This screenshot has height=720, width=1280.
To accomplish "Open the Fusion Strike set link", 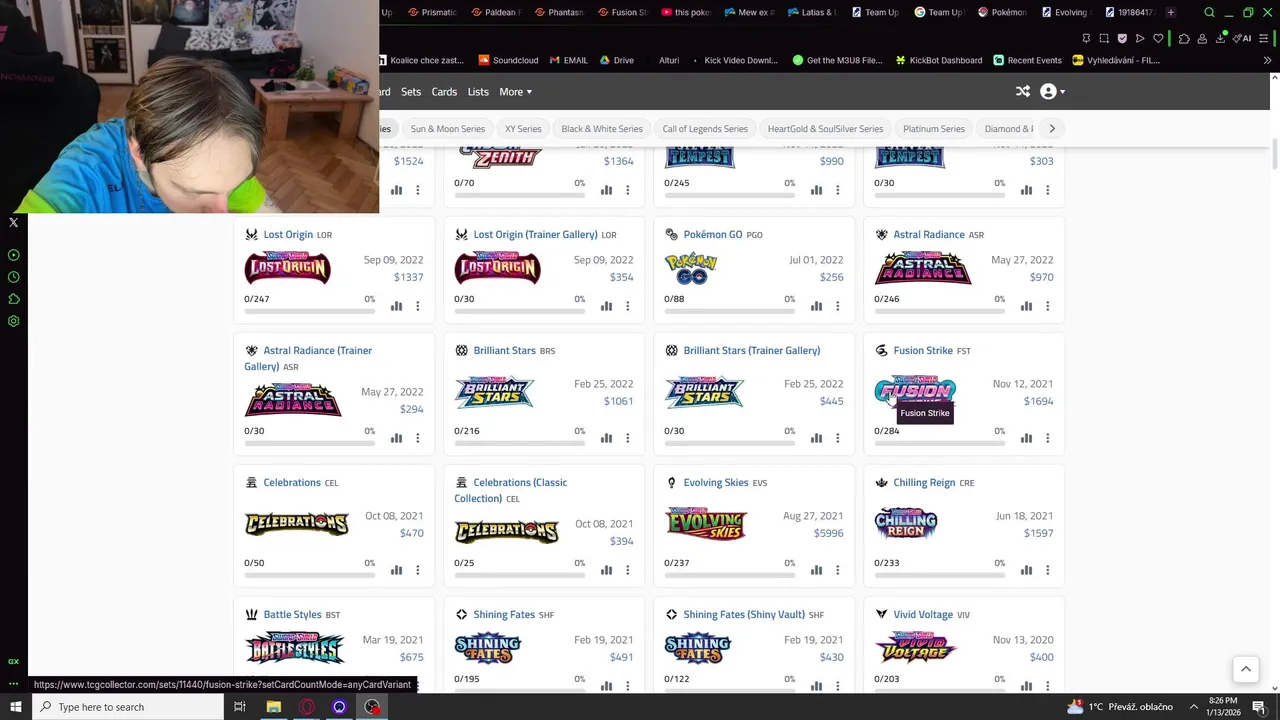I will coord(923,351).
